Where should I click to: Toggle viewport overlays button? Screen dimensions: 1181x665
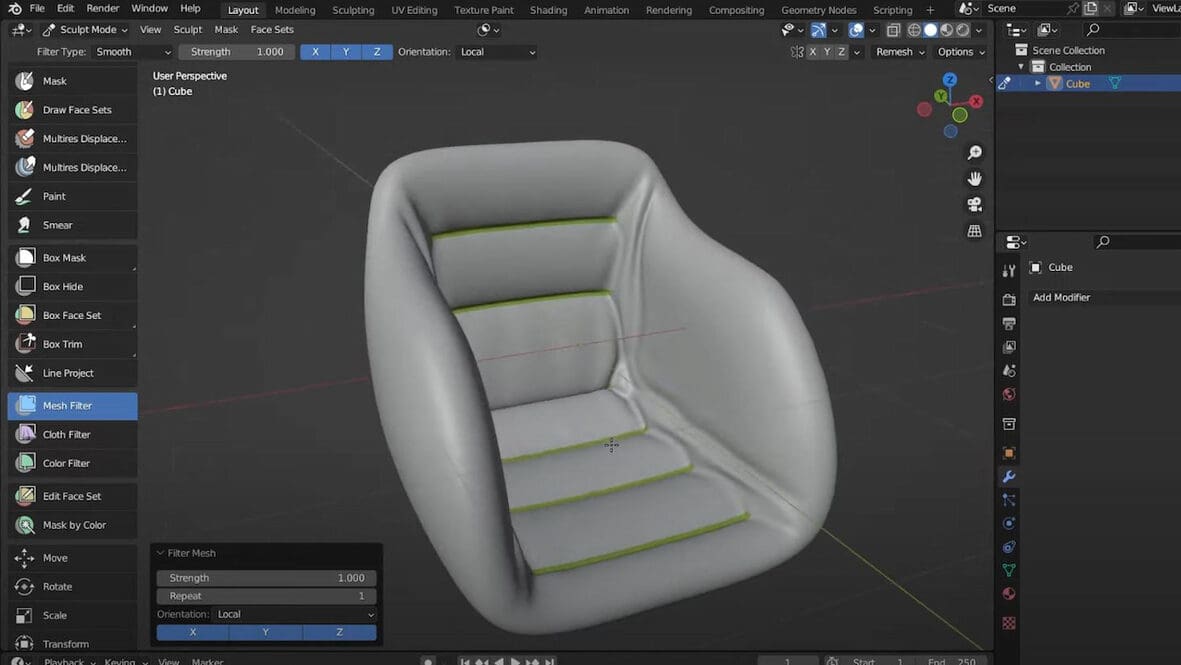point(856,30)
